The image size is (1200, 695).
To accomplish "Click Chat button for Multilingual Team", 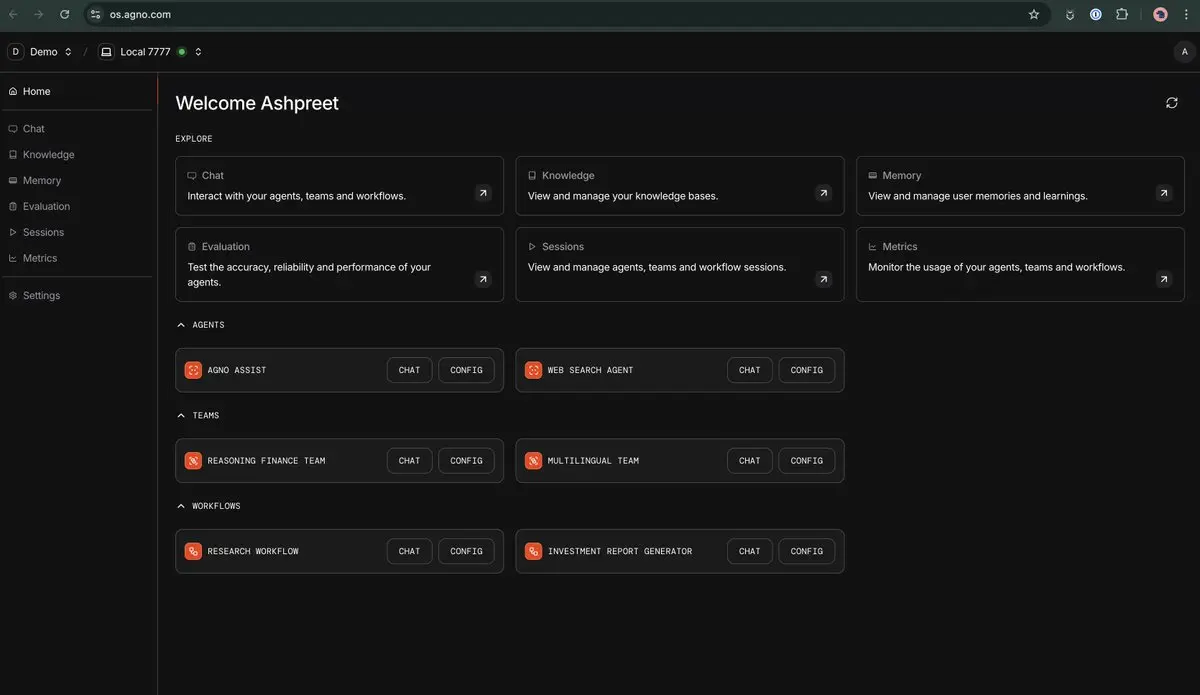I will (750, 461).
